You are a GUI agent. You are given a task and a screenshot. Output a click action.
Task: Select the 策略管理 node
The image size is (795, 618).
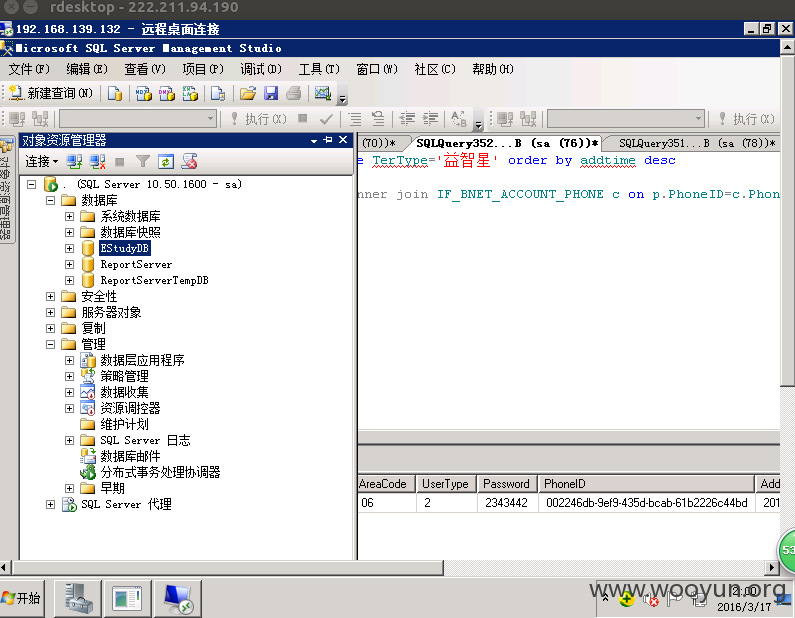[x=125, y=376]
